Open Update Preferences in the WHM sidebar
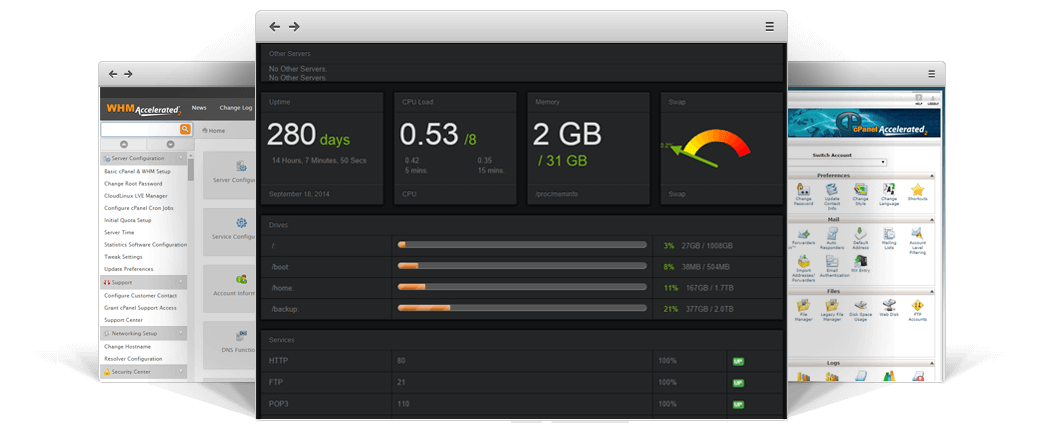Screen dimensions: 1040x433 click(129, 269)
